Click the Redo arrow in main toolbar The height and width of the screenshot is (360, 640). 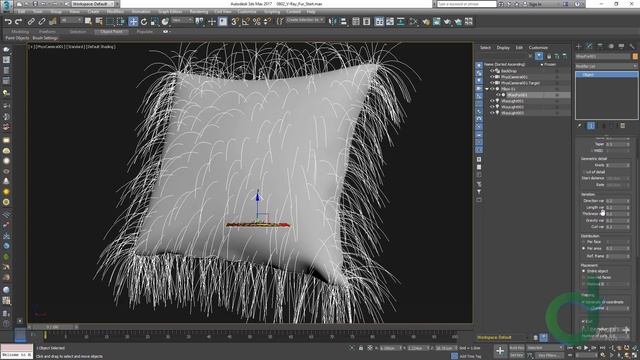click(18, 22)
